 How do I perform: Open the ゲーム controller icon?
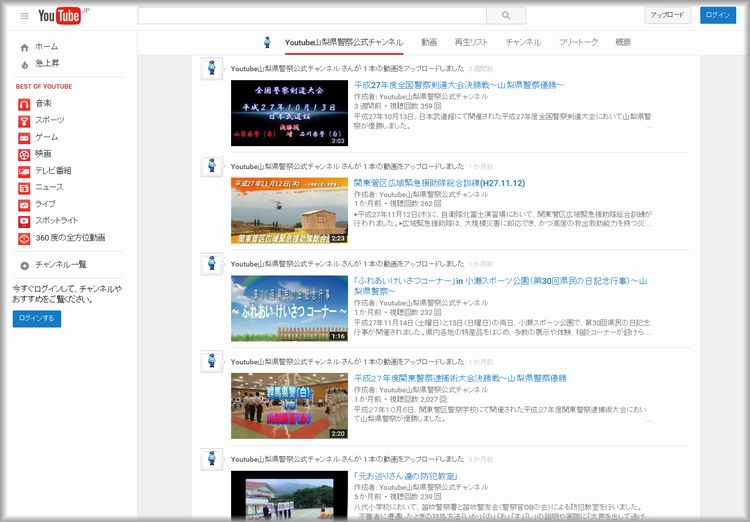coord(24,138)
